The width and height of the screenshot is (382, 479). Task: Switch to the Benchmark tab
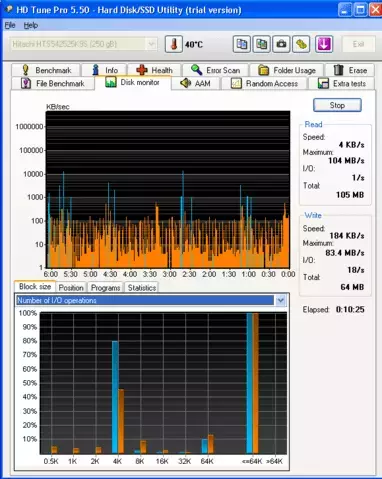[x=46, y=70]
